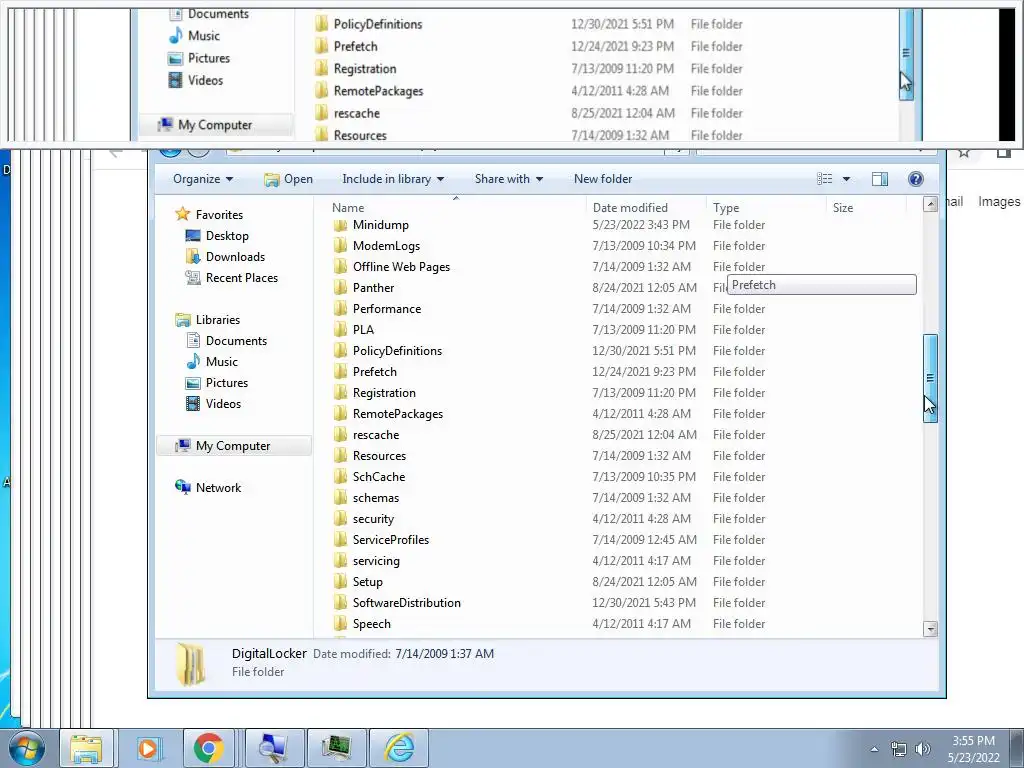Open Recent Places in Favorites
The image size is (1024, 768).
tap(232, 278)
